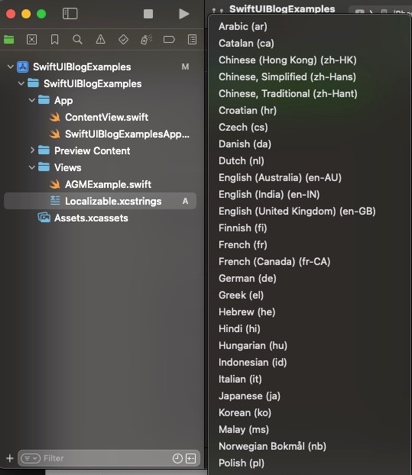Collapse the Views folder
Screen dimensions: 412x475
tap(32, 167)
